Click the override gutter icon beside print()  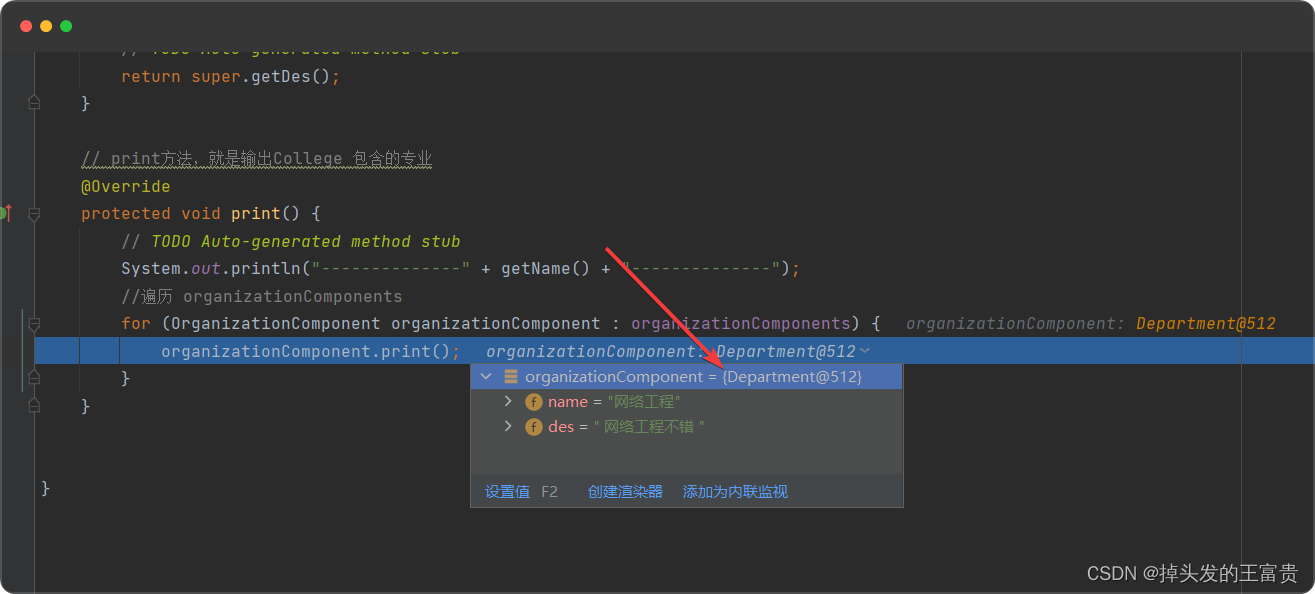point(6,213)
